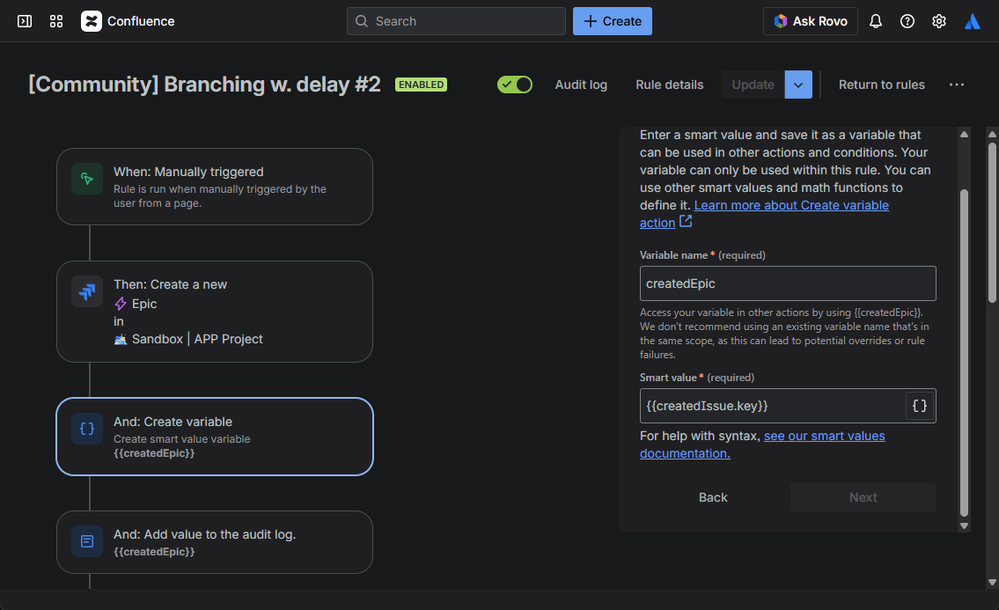Click the external link icon after 'action'

(686, 221)
